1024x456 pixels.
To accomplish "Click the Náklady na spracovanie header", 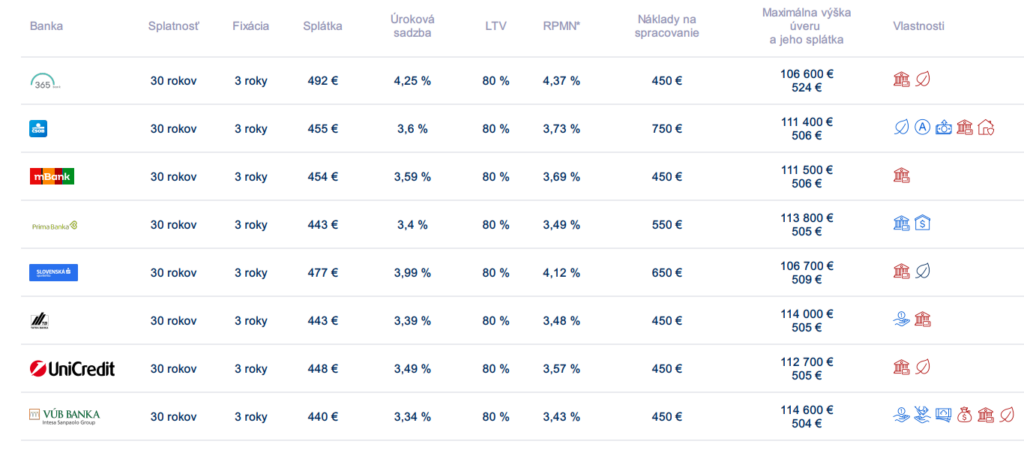I will (666, 26).
